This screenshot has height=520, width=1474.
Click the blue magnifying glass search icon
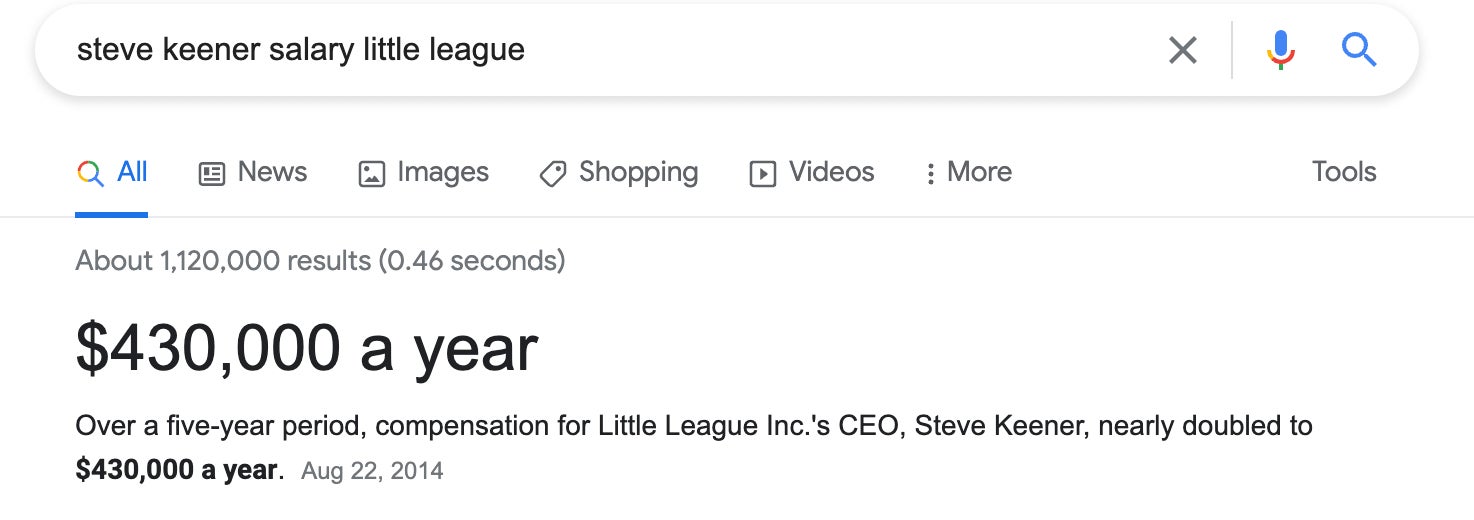point(1359,49)
